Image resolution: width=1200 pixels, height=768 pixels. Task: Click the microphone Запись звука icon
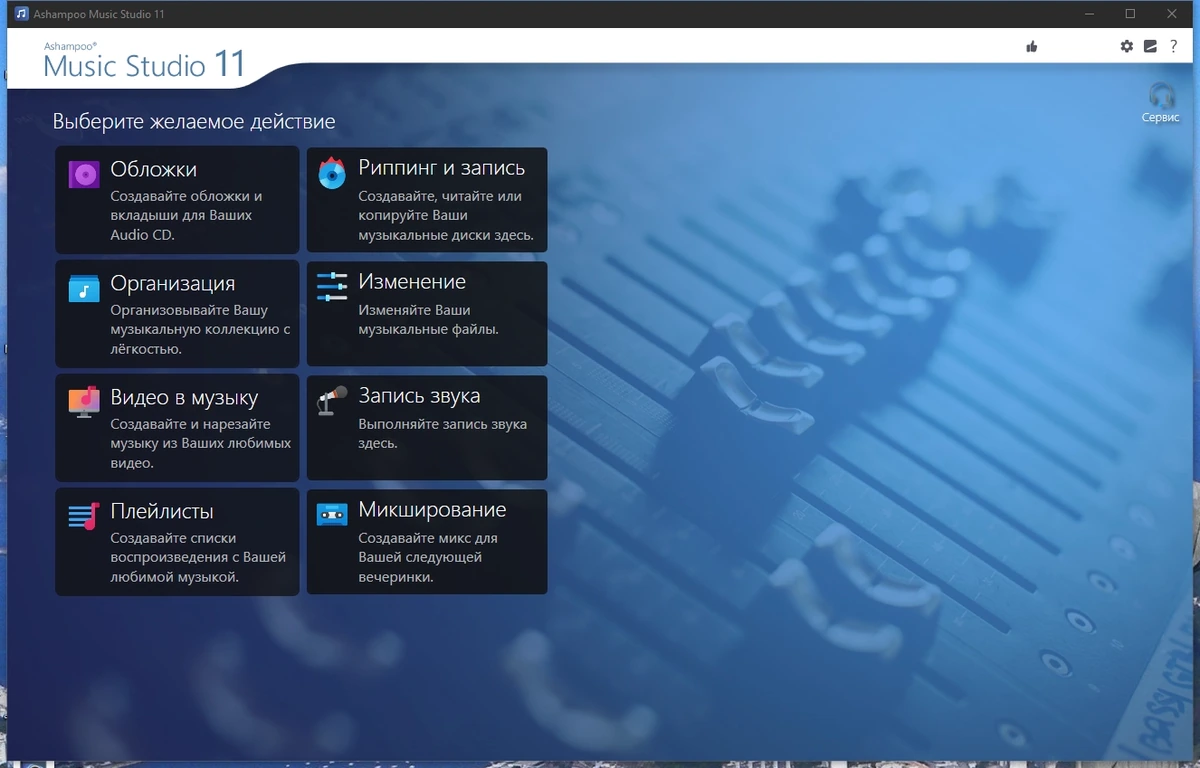click(x=332, y=400)
